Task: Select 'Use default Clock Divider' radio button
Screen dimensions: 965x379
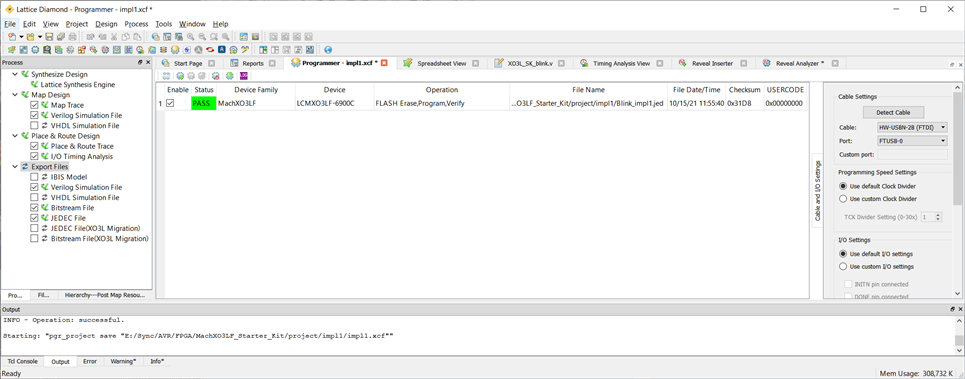Action: [x=843, y=186]
